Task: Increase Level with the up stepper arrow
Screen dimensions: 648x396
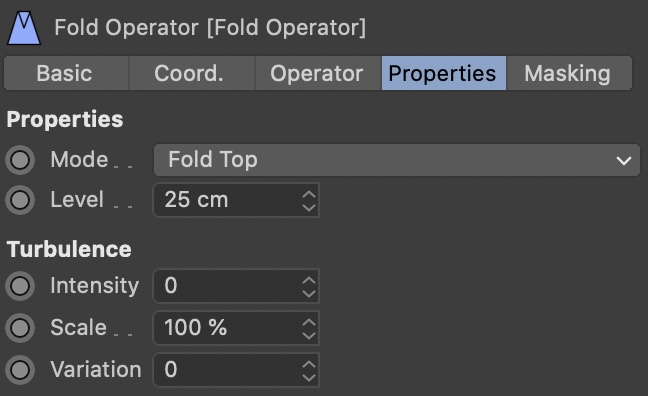Action: point(309,194)
